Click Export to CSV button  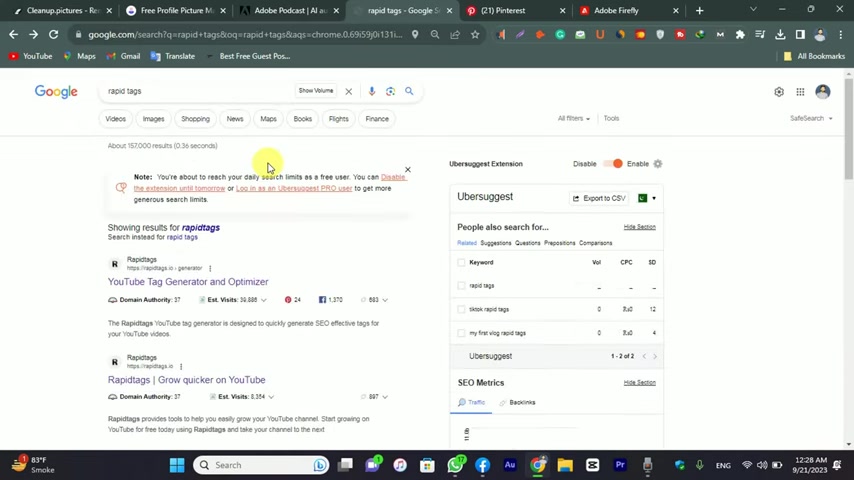click(599, 198)
